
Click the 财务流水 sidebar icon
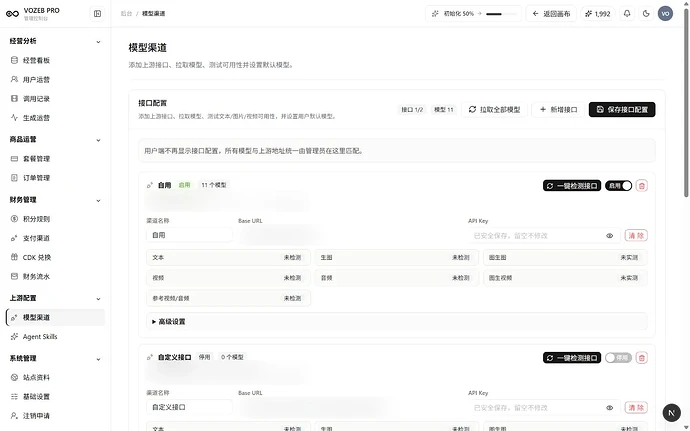[14, 276]
